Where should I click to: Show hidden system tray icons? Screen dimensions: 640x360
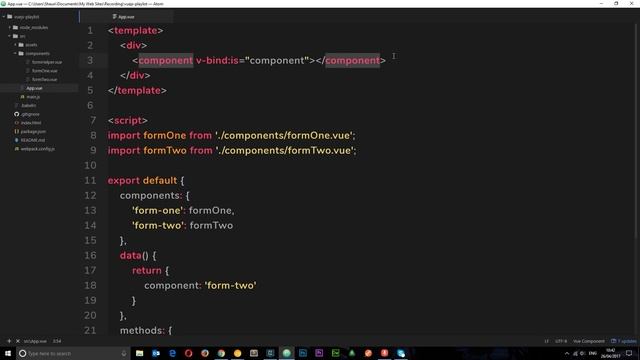coord(567,353)
